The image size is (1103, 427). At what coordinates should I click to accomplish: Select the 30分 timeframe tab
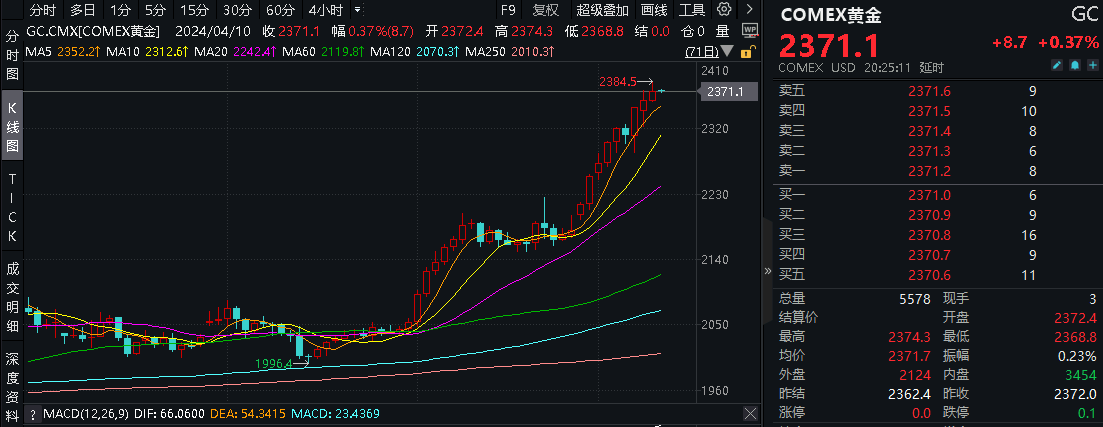pyautogui.click(x=237, y=10)
